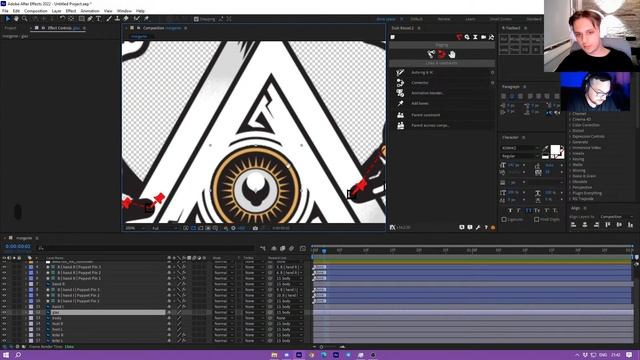
Task: Open the Duik wrench settings icon
Action: pos(478,227)
